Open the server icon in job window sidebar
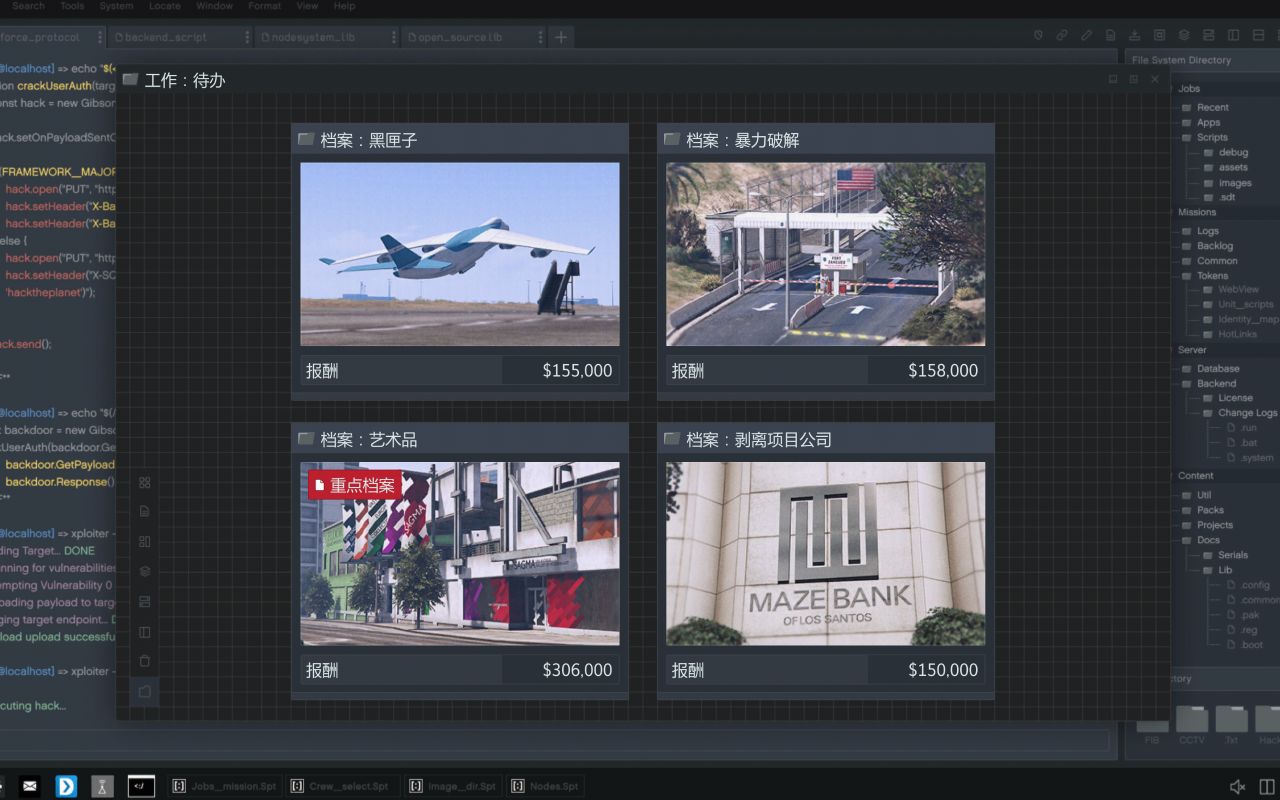The image size is (1280, 800). pyautogui.click(x=145, y=602)
